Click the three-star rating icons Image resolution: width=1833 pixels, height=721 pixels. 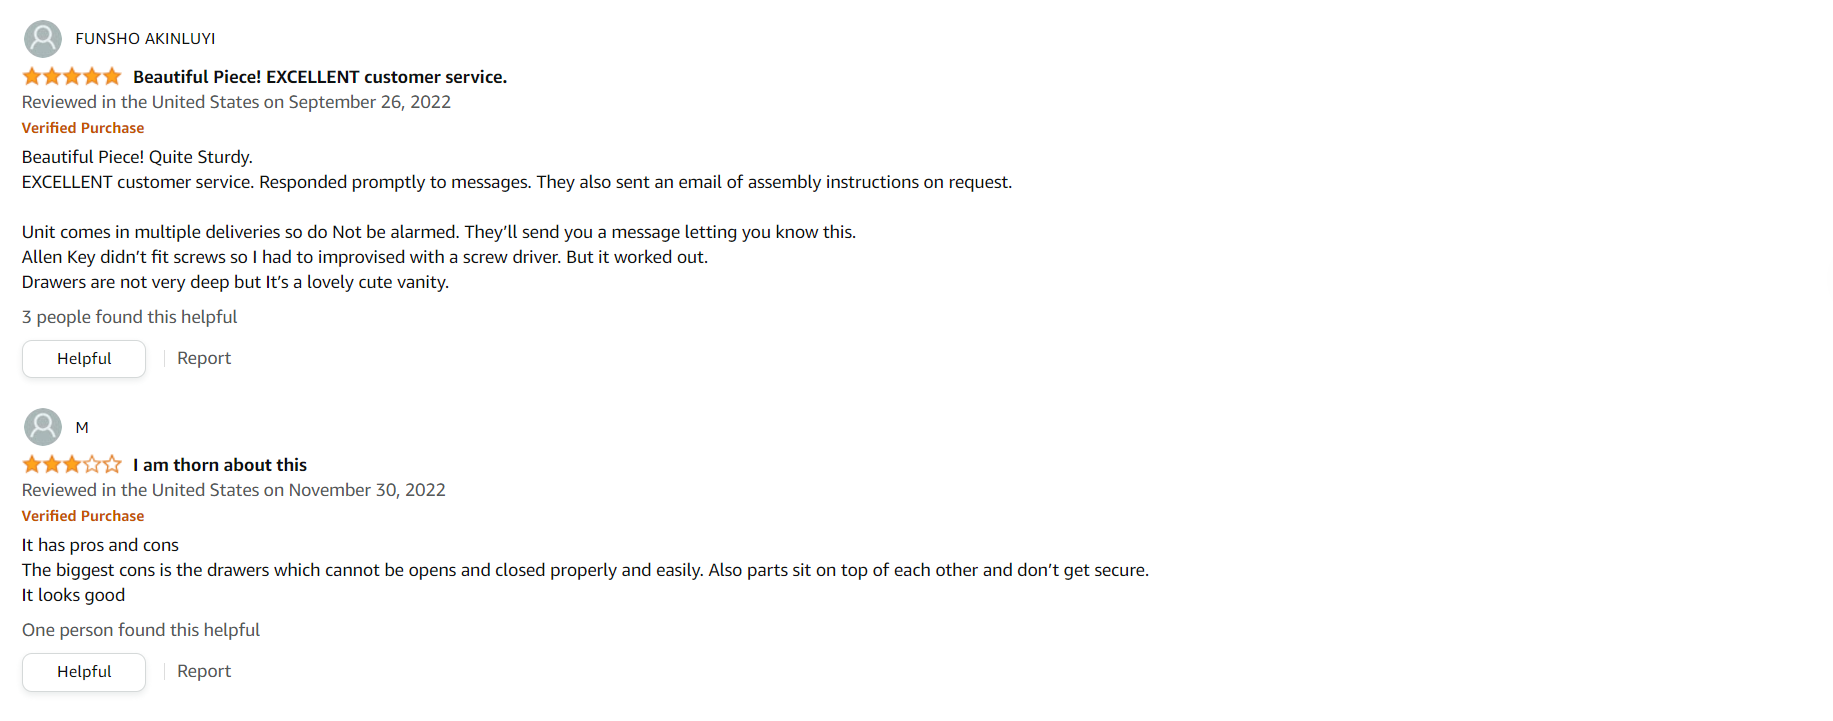coord(72,465)
